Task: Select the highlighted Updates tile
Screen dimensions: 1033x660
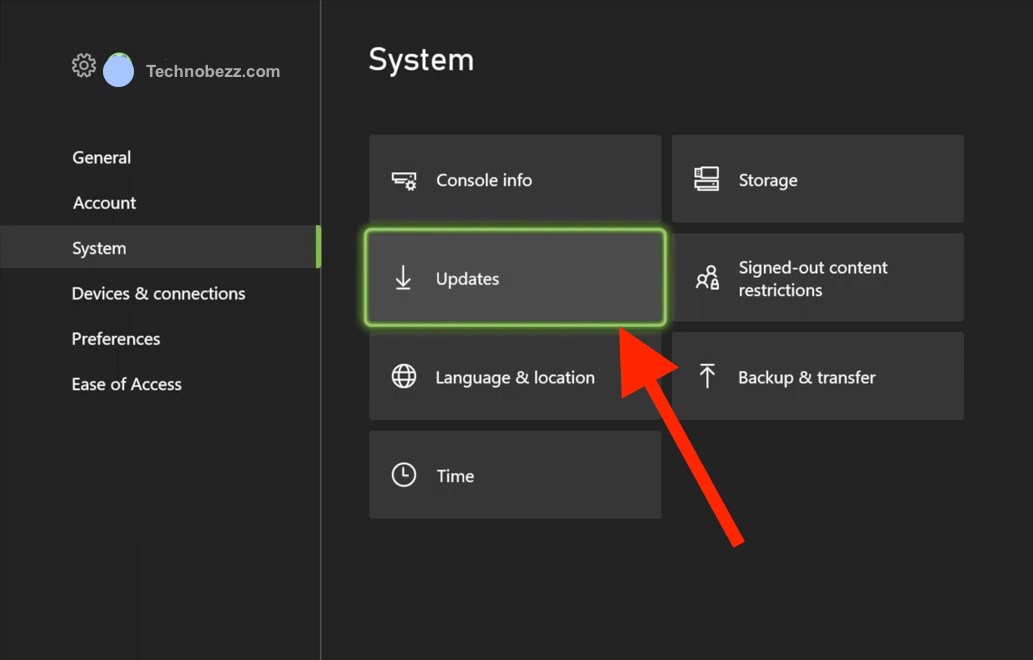Action: pyautogui.click(x=515, y=278)
